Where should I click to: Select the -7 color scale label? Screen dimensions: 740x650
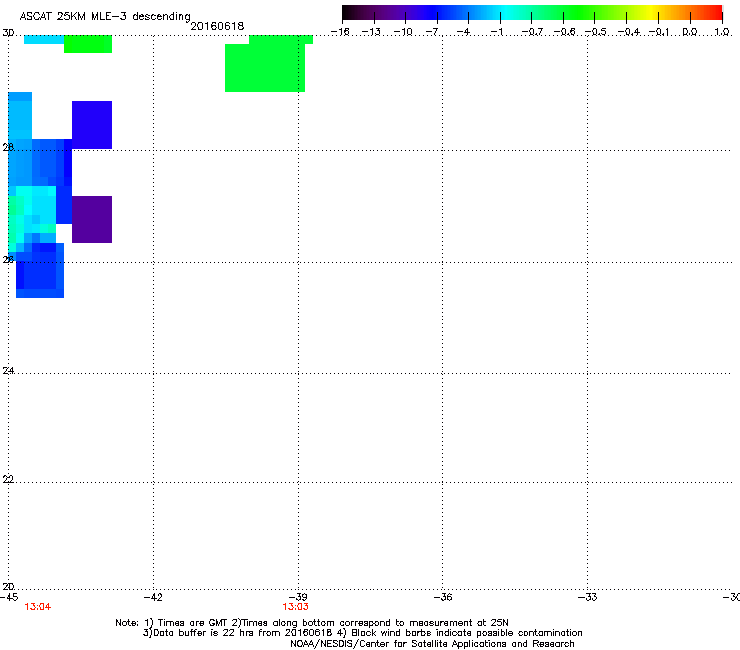434,32
